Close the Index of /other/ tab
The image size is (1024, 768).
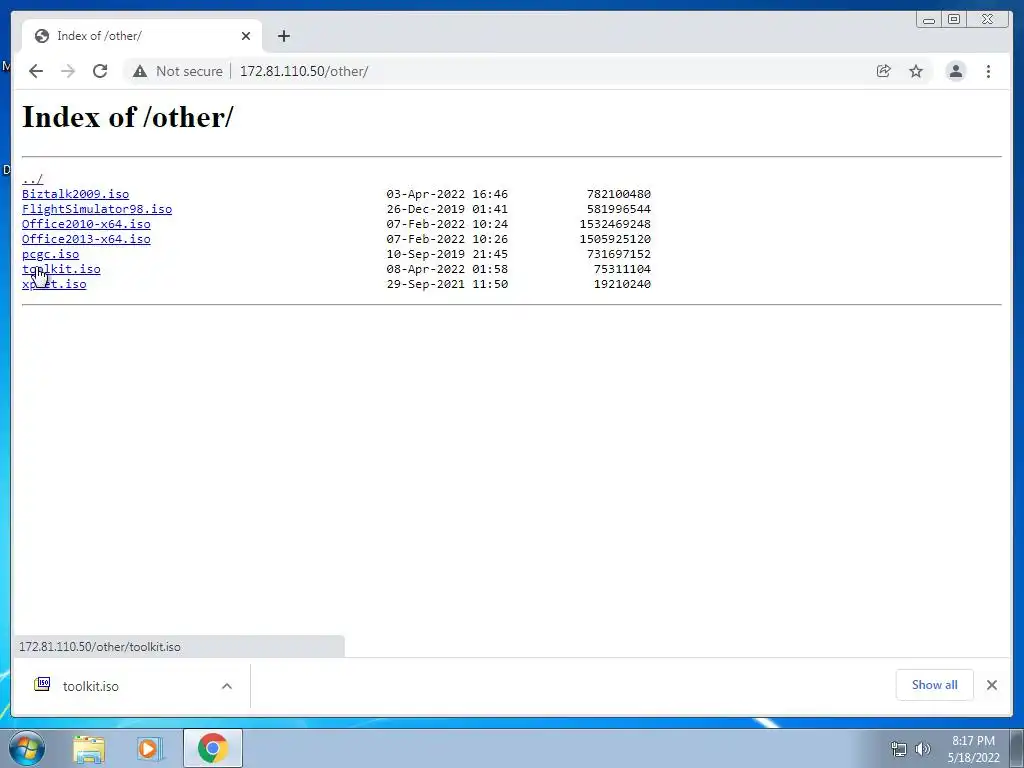246,36
